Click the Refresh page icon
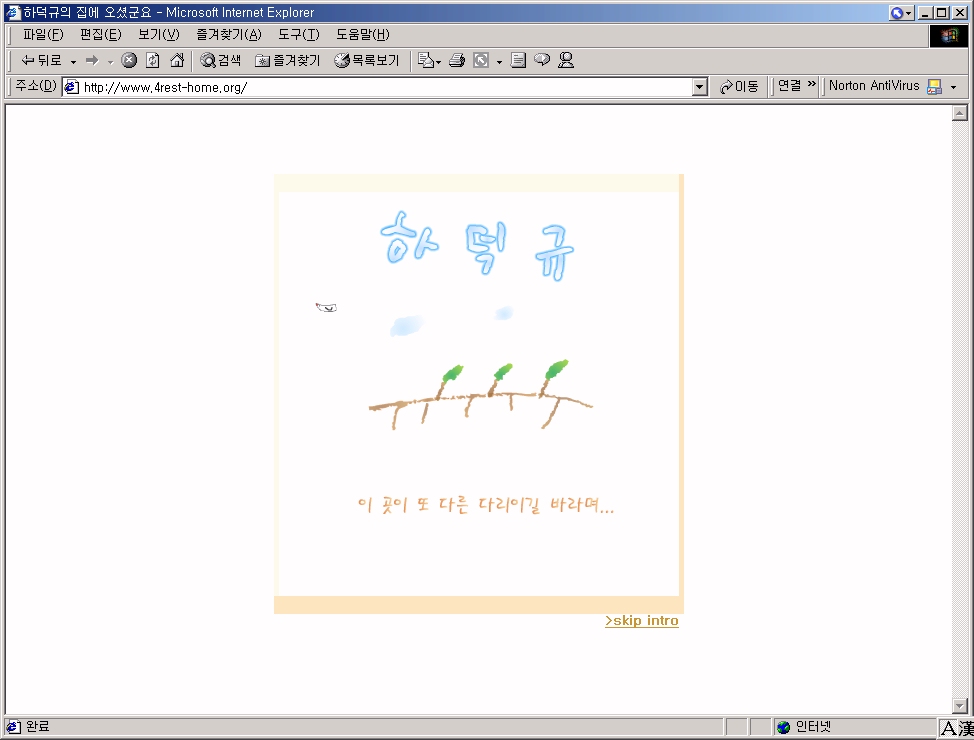The width and height of the screenshot is (974, 740). point(152,61)
